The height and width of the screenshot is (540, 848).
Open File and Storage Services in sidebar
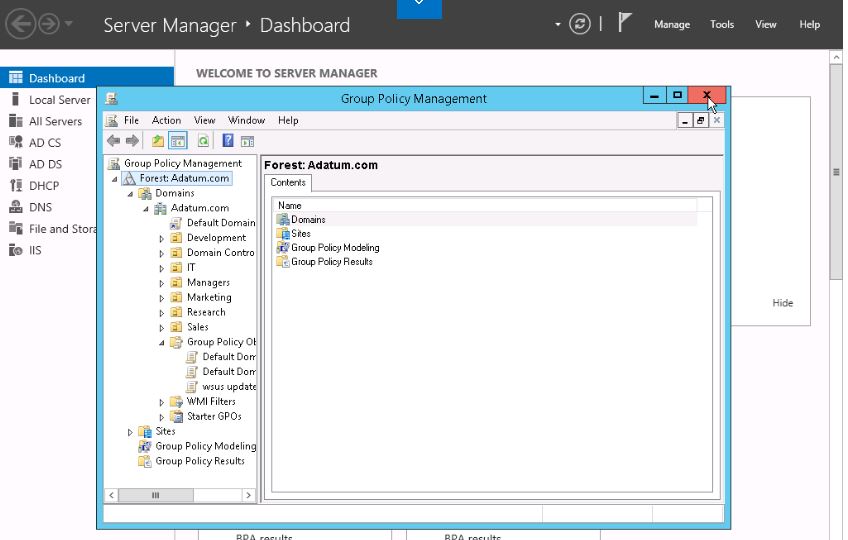pyautogui.click(x=63, y=229)
